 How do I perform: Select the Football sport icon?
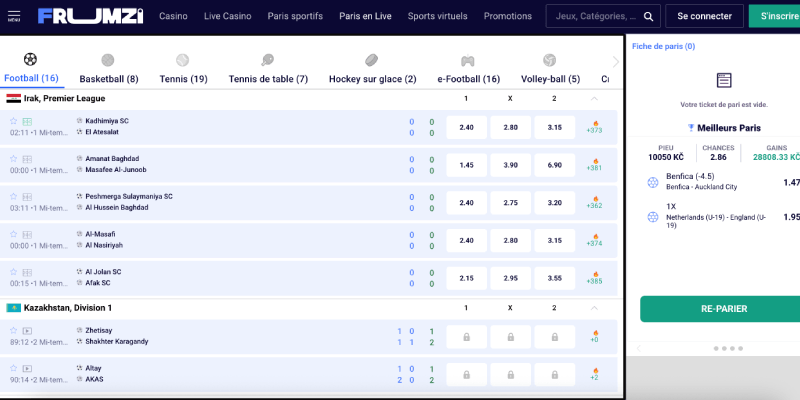(x=30, y=59)
